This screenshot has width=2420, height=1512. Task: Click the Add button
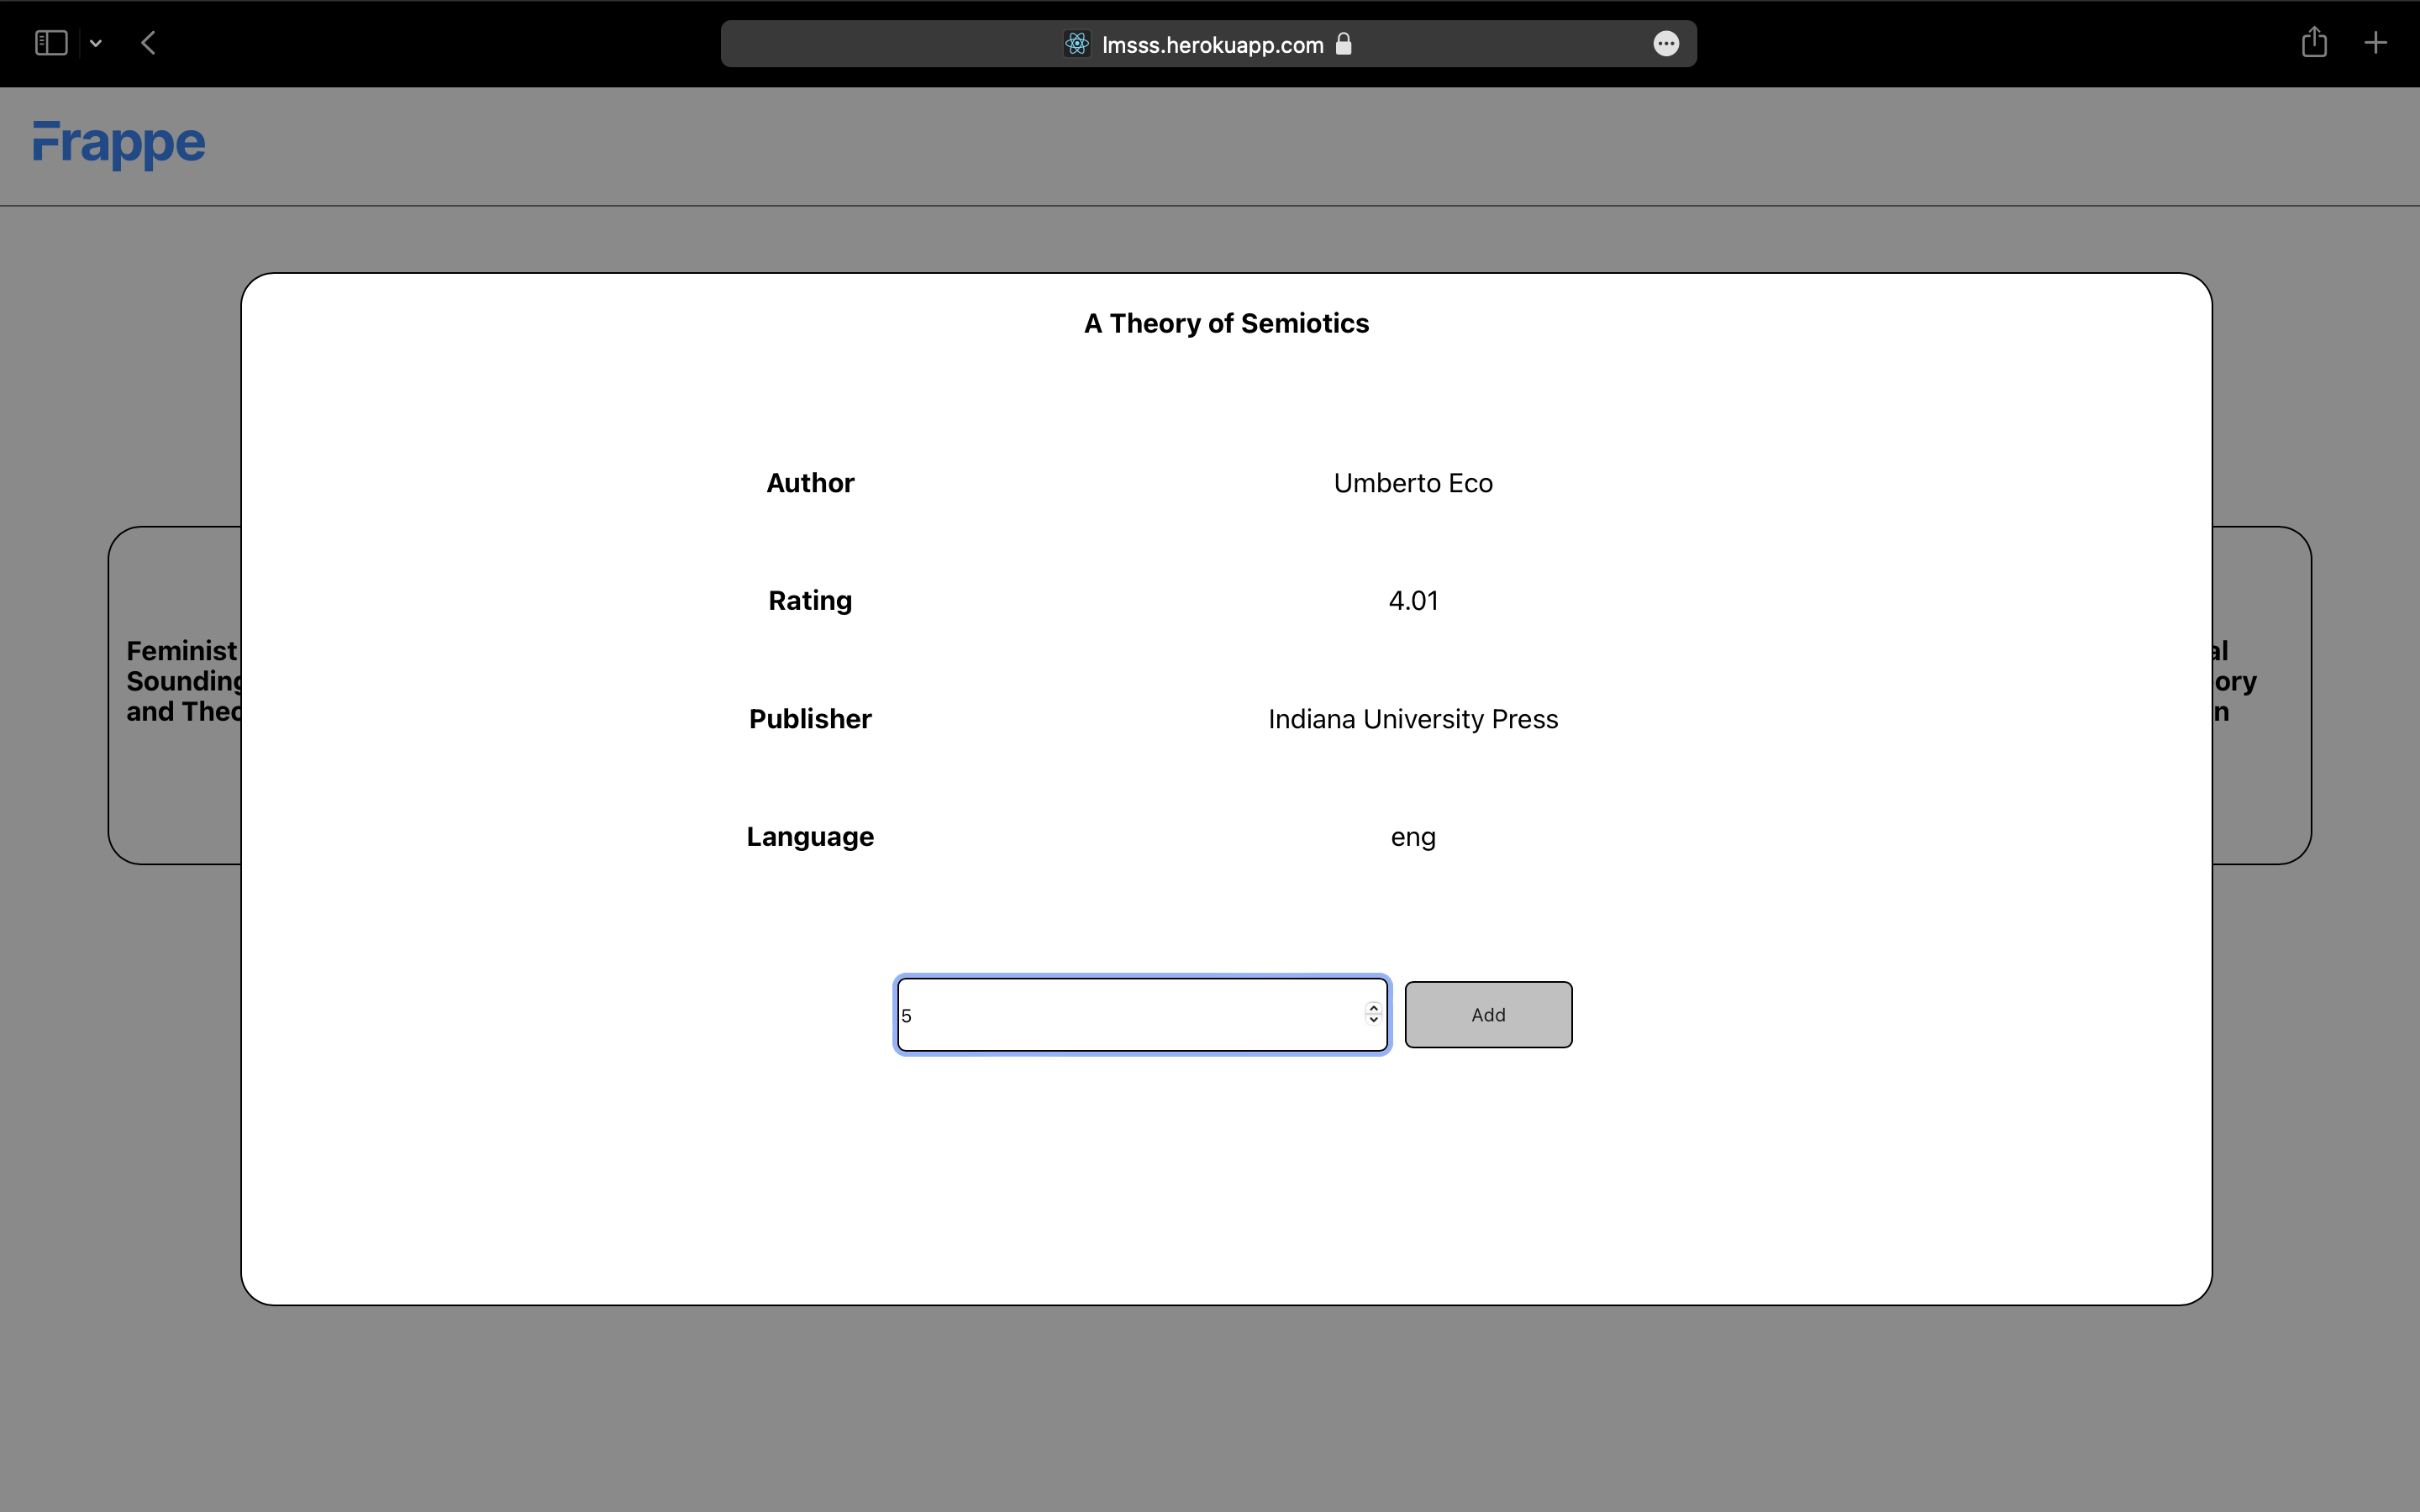point(1487,1014)
